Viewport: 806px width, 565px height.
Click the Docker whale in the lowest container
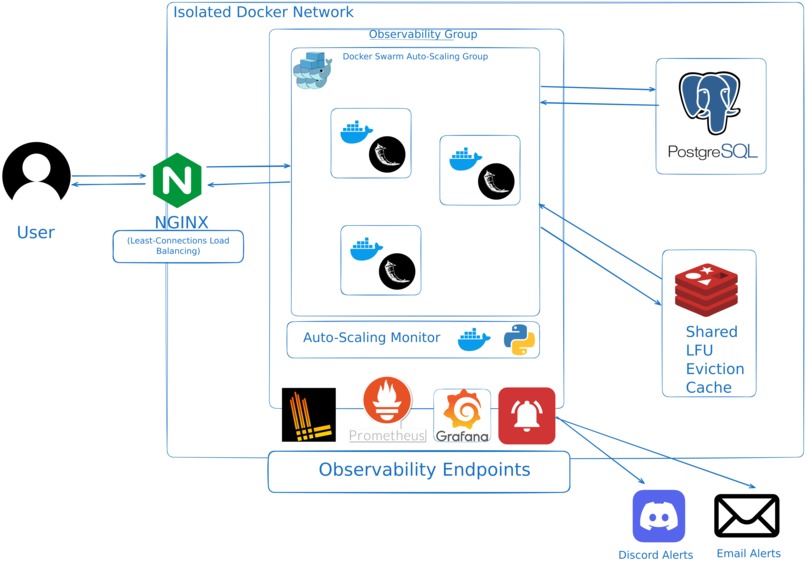[x=366, y=249]
